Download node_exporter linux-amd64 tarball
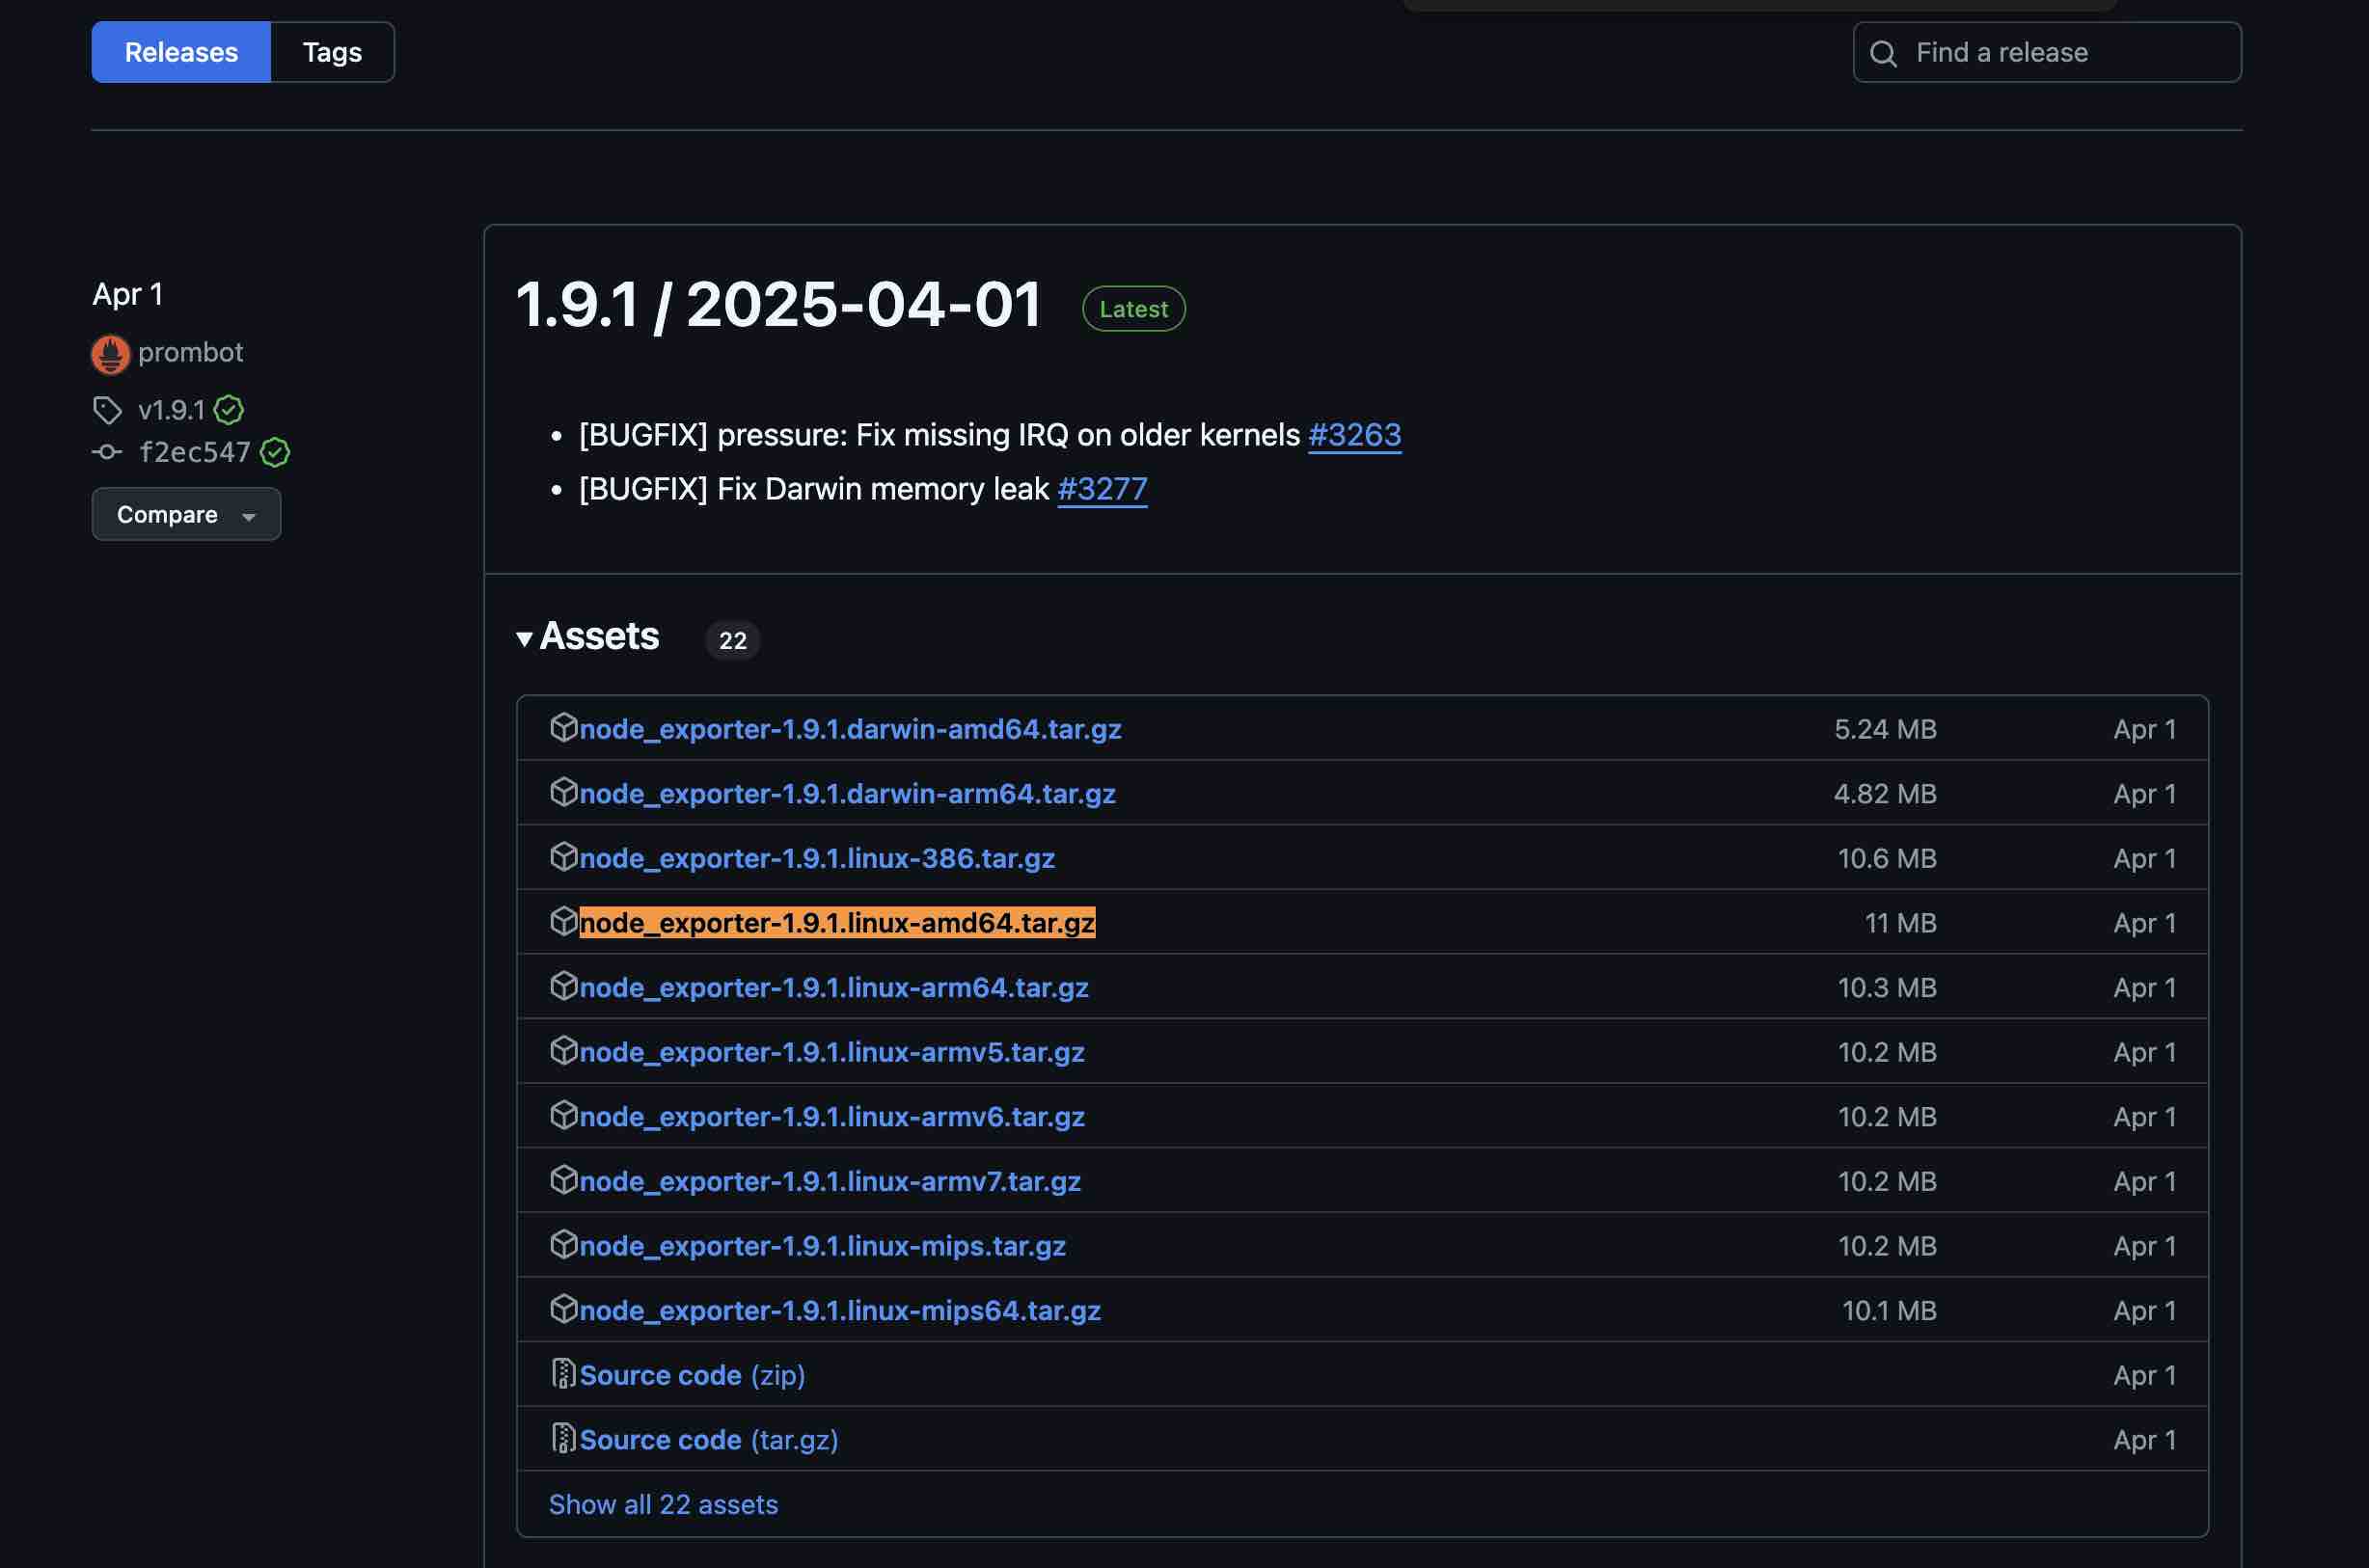 pos(837,922)
